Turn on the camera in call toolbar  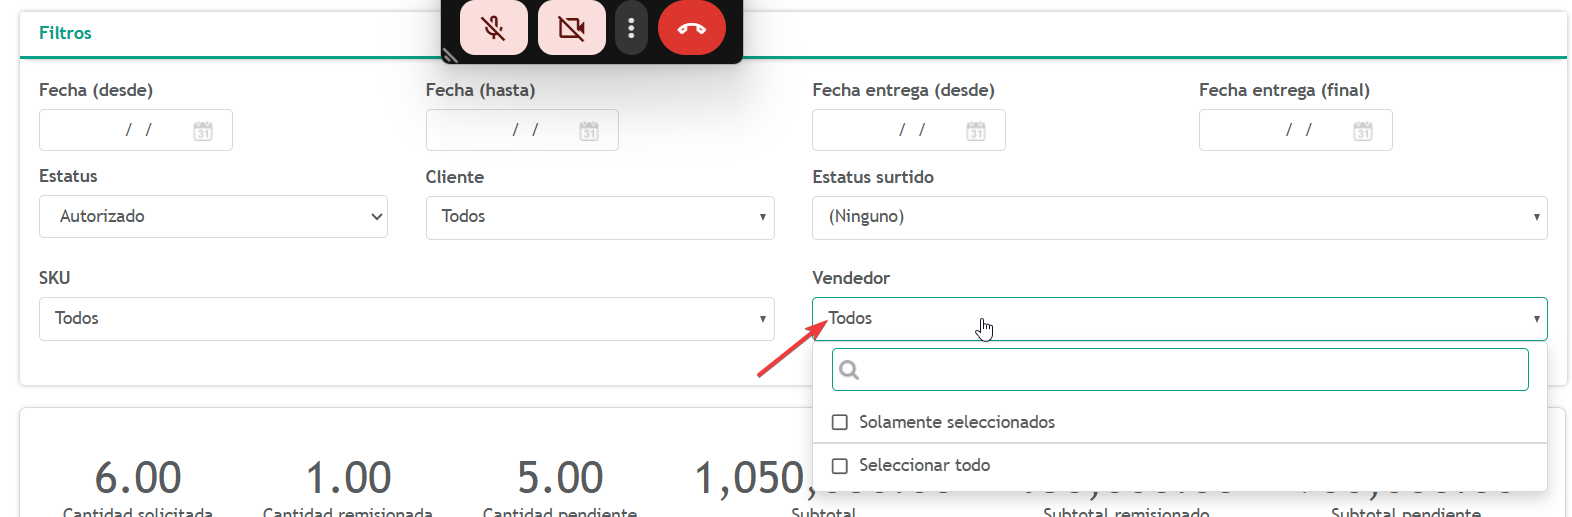point(572,27)
